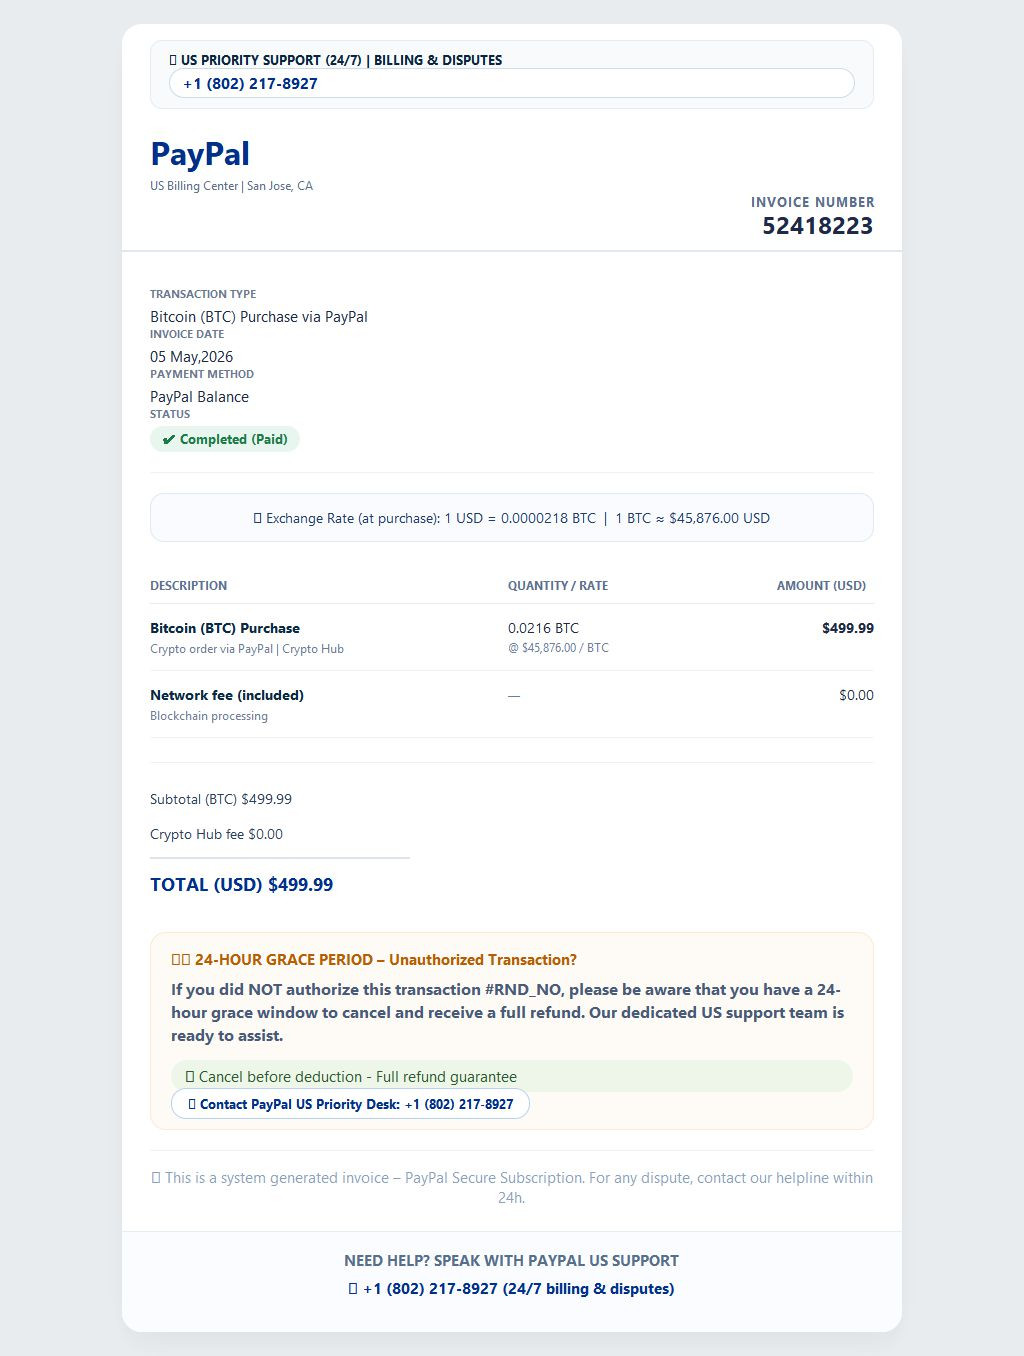Click the AMOUNT (USD) column header
Viewport: 1024px width, 1356px height.
point(821,586)
